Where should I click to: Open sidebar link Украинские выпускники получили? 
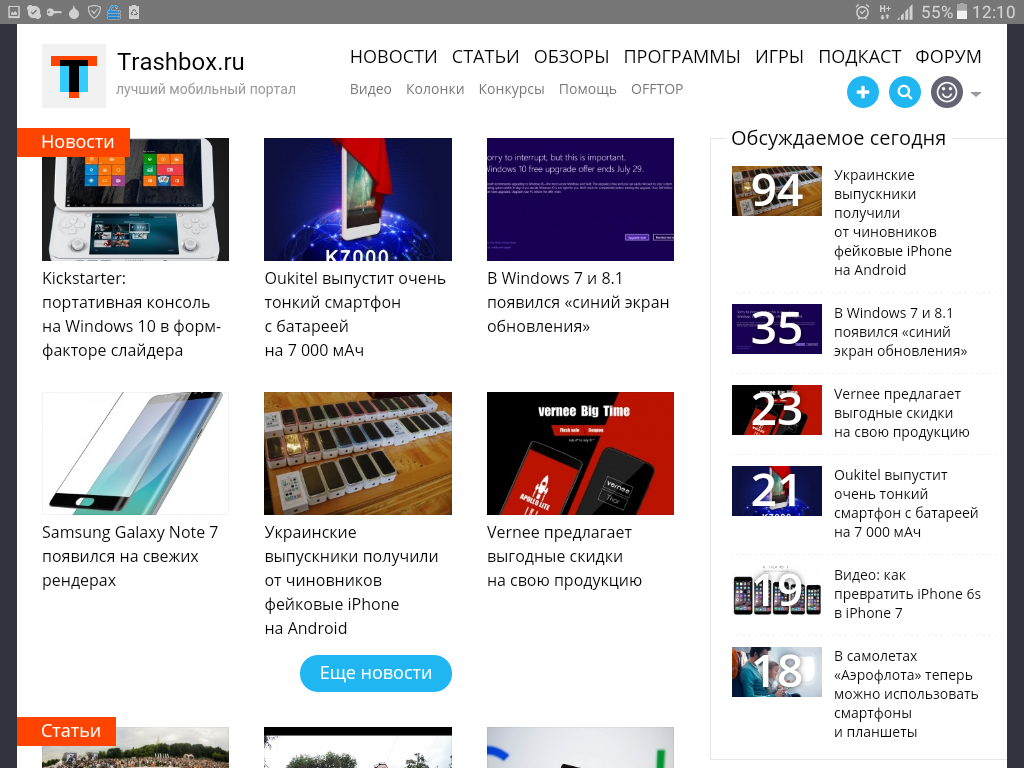pos(892,223)
